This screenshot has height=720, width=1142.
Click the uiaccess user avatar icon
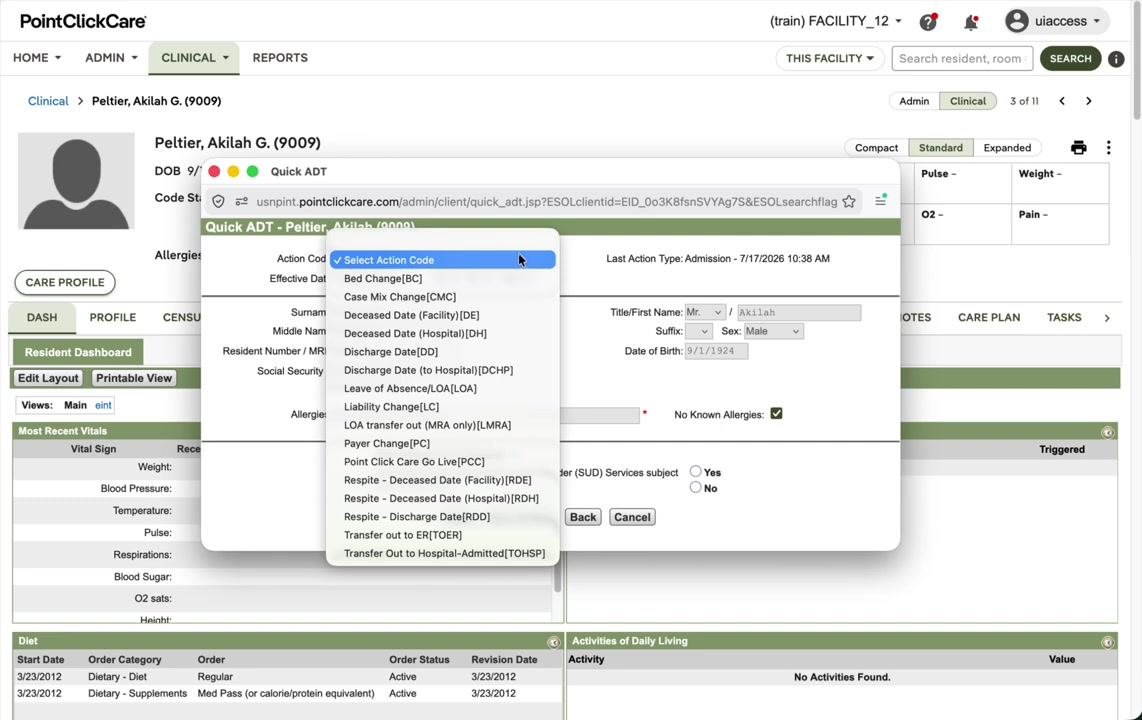(x=1017, y=21)
